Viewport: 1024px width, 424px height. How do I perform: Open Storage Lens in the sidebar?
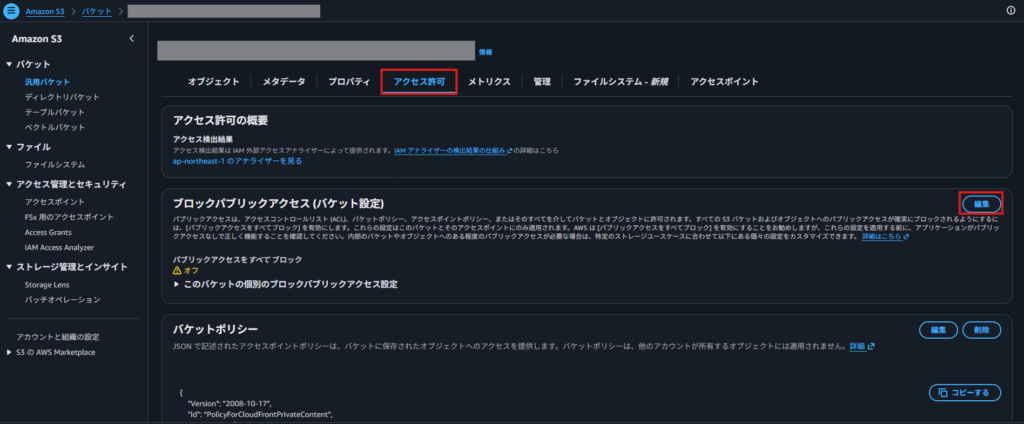47,285
